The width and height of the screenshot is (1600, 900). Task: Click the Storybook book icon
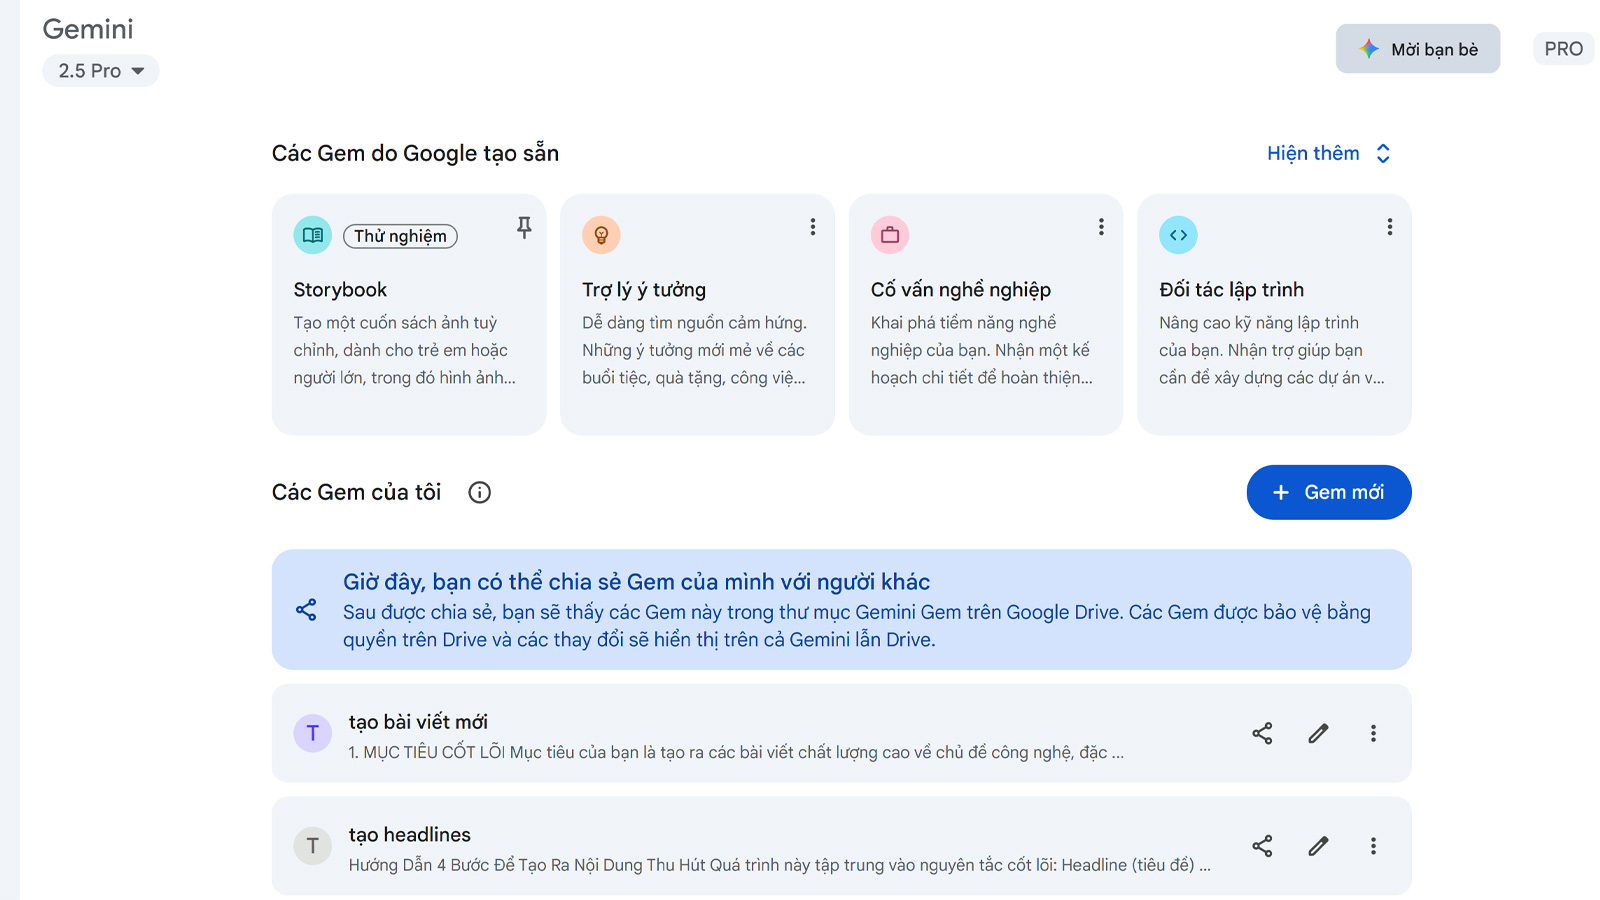[x=312, y=235]
